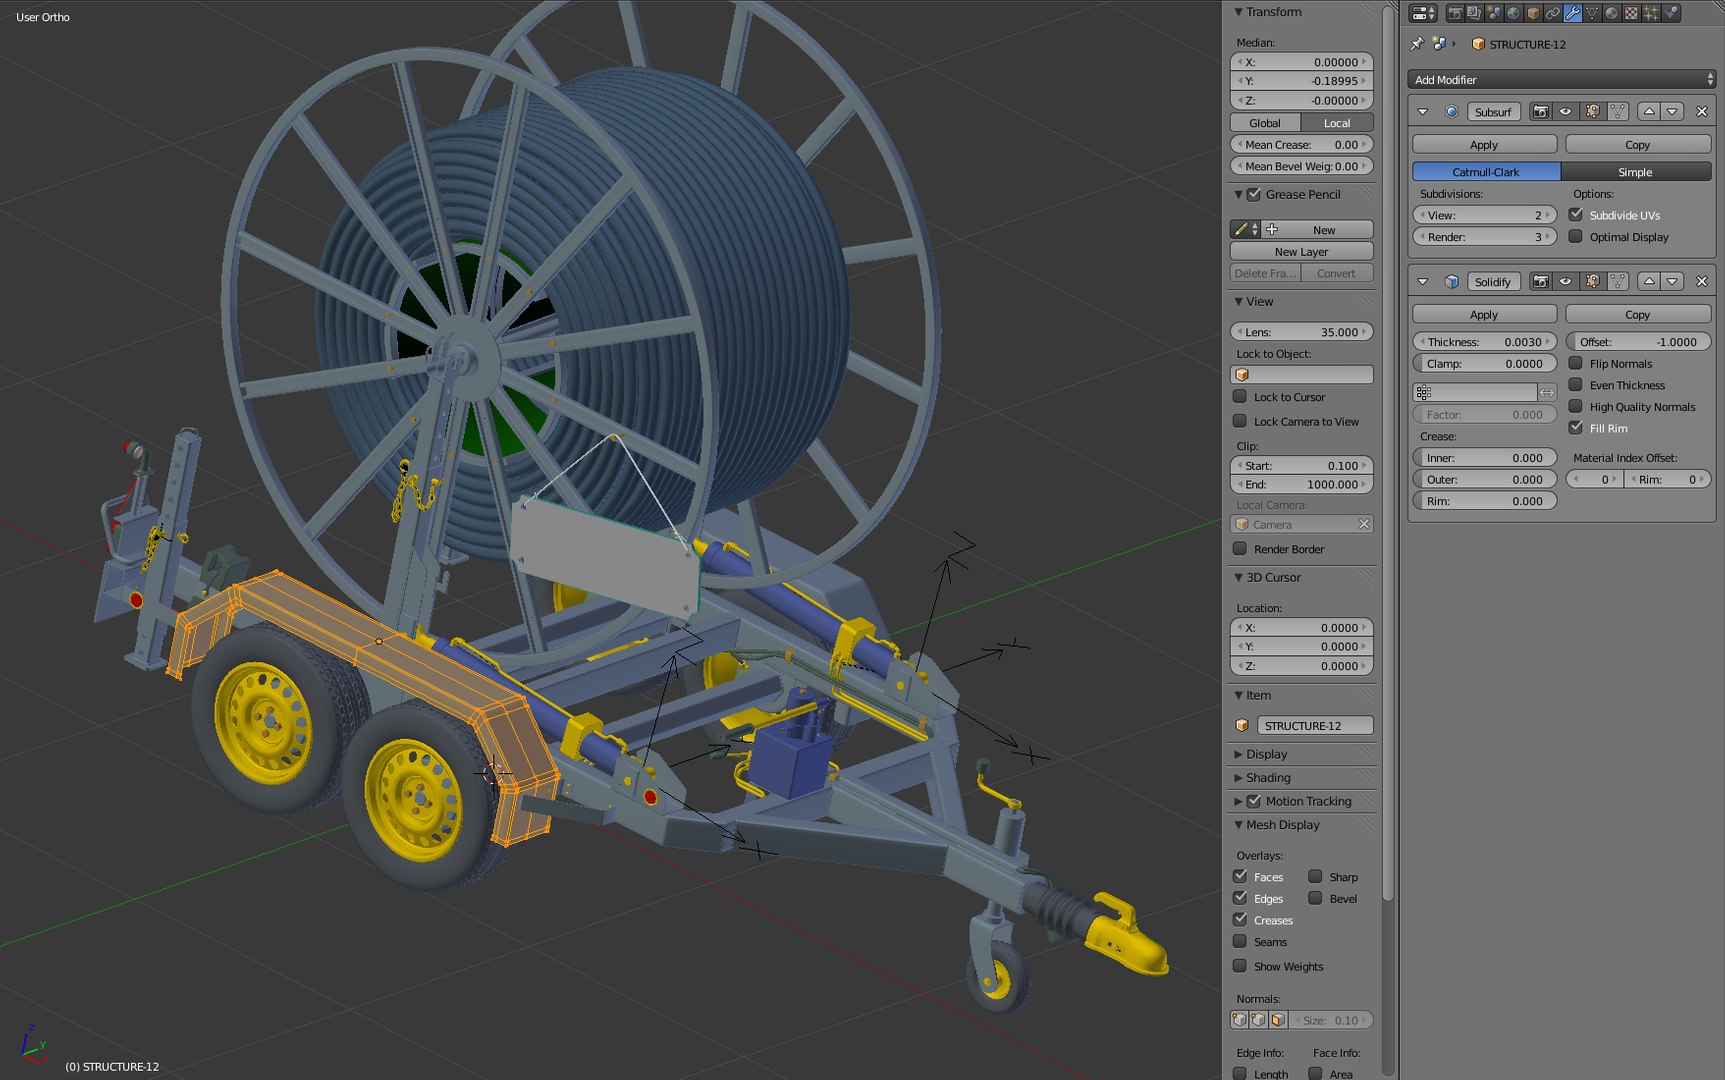Enable Lock to Cursor checkbox

coord(1240,397)
